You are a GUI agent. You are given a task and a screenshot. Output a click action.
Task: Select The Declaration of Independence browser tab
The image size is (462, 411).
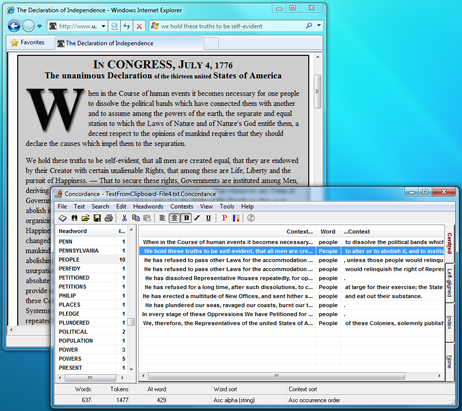click(129, 43)
